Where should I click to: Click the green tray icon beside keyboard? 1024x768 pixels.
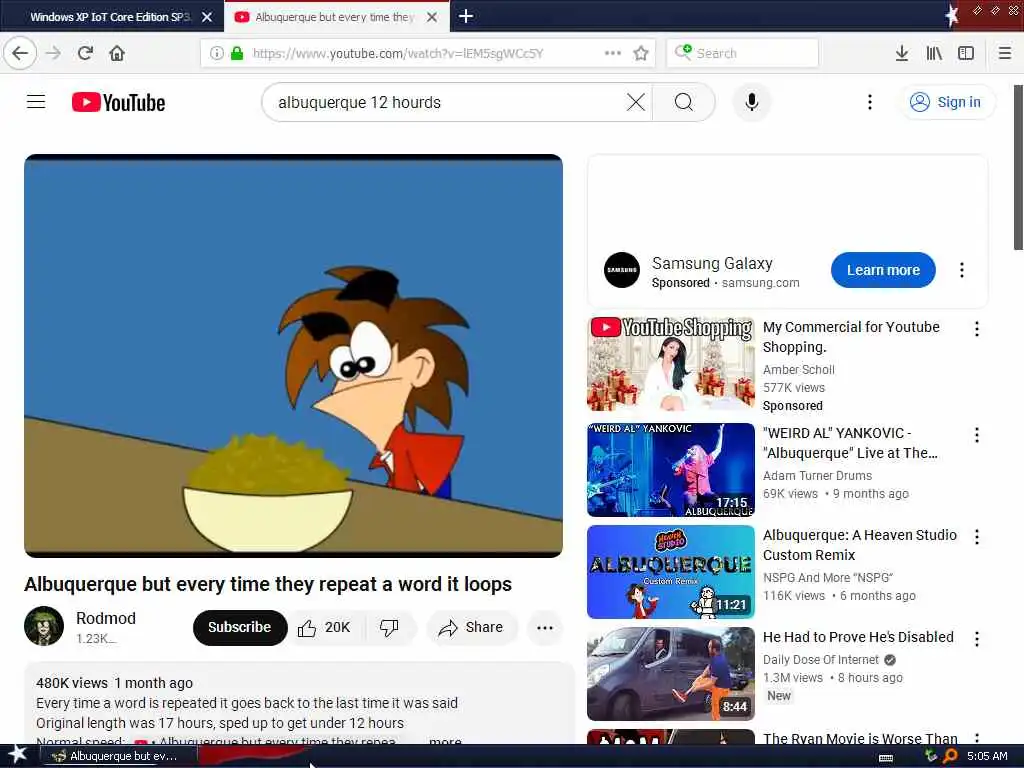pos(931,756)
